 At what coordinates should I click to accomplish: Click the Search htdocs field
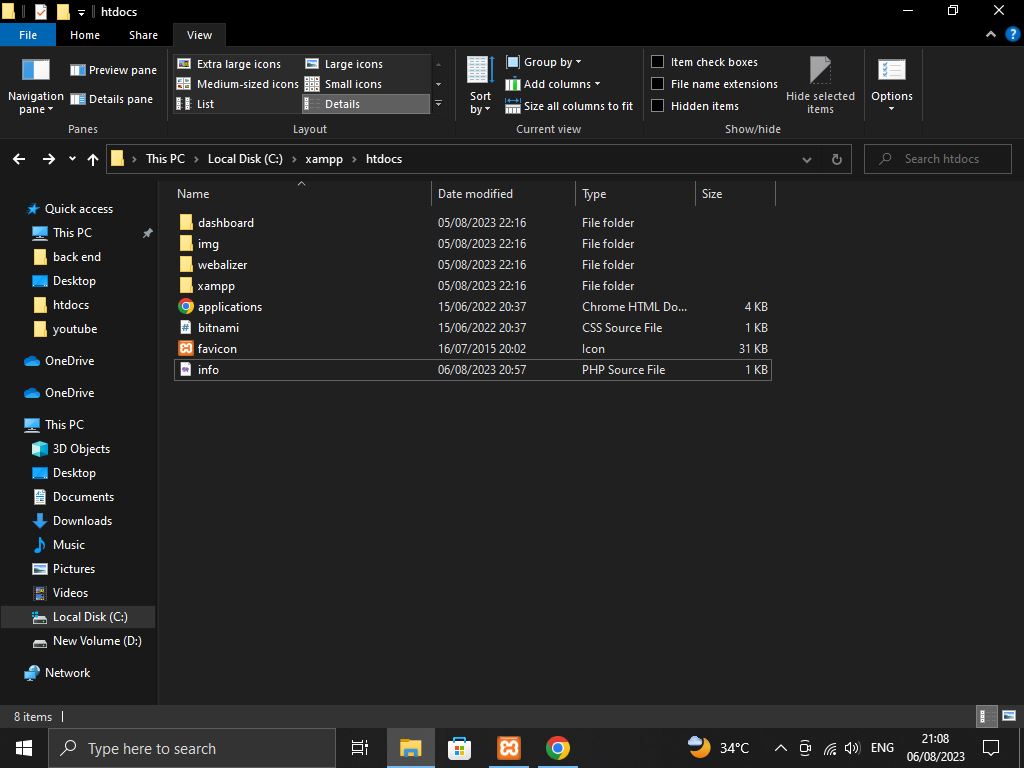(938, 159)
